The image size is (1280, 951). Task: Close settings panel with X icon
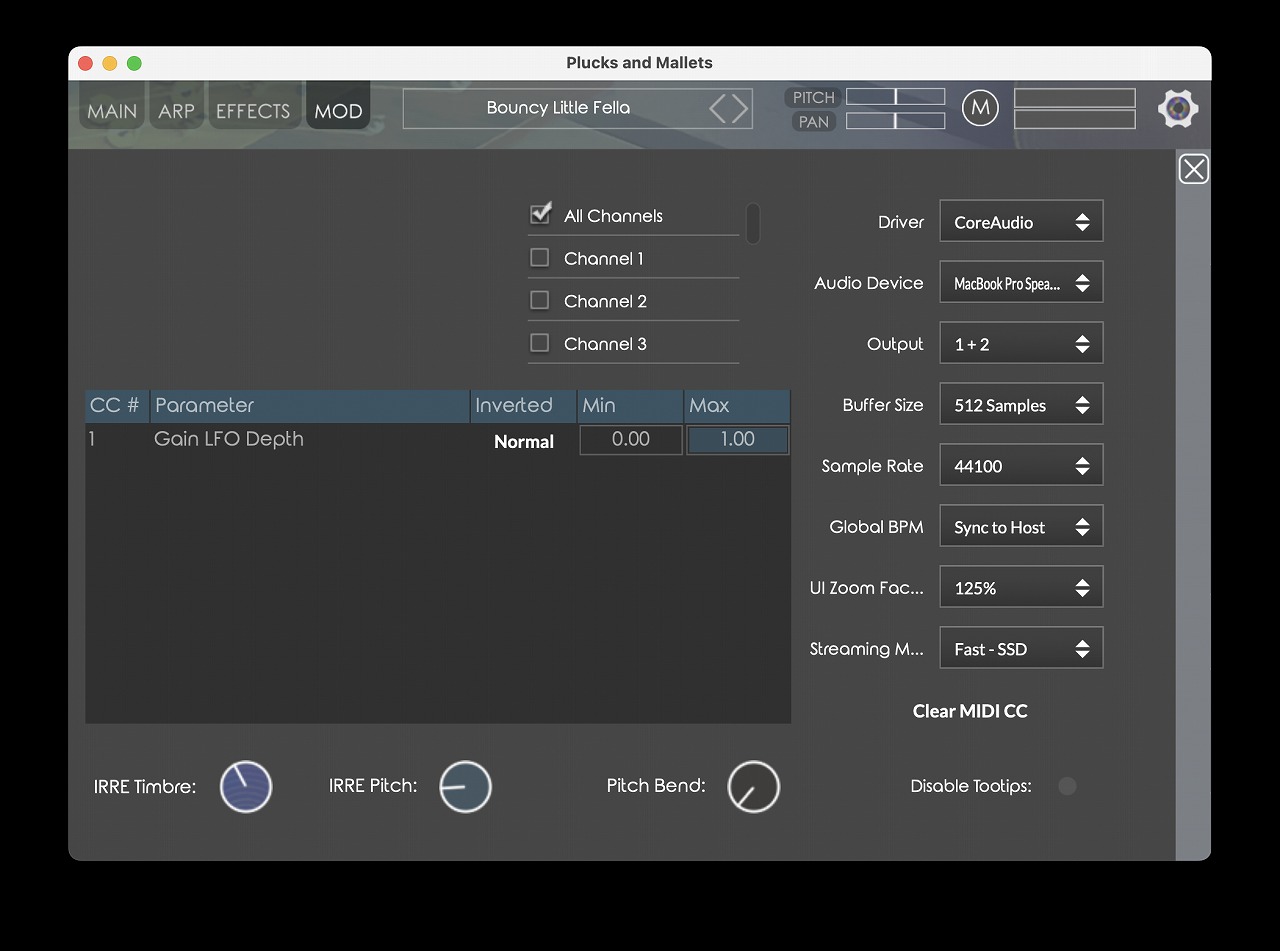coord(1193,170)
